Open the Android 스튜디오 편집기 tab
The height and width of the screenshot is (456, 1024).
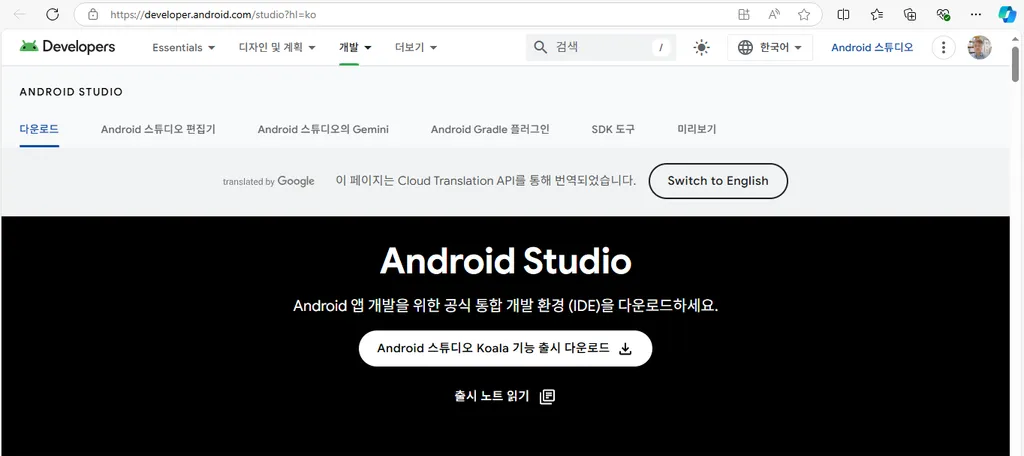[158, 129]
